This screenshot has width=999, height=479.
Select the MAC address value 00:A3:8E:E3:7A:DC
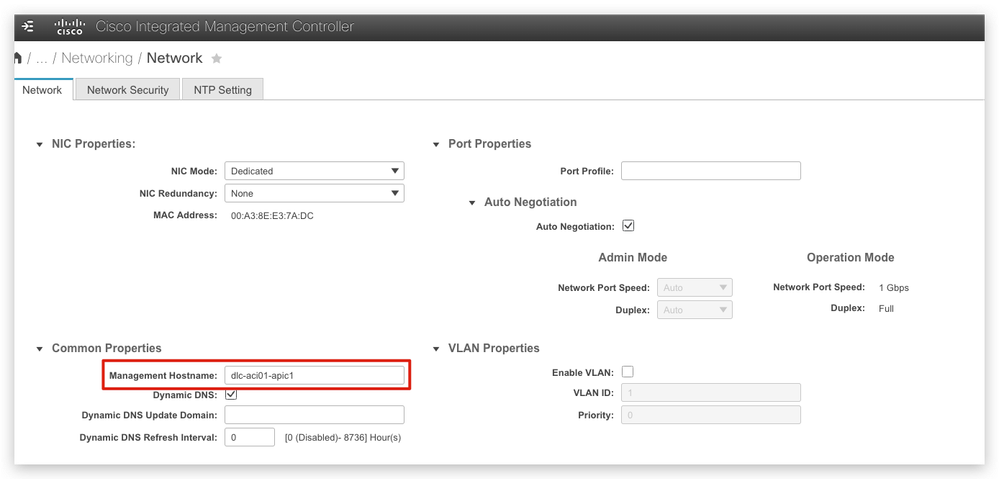272,215
